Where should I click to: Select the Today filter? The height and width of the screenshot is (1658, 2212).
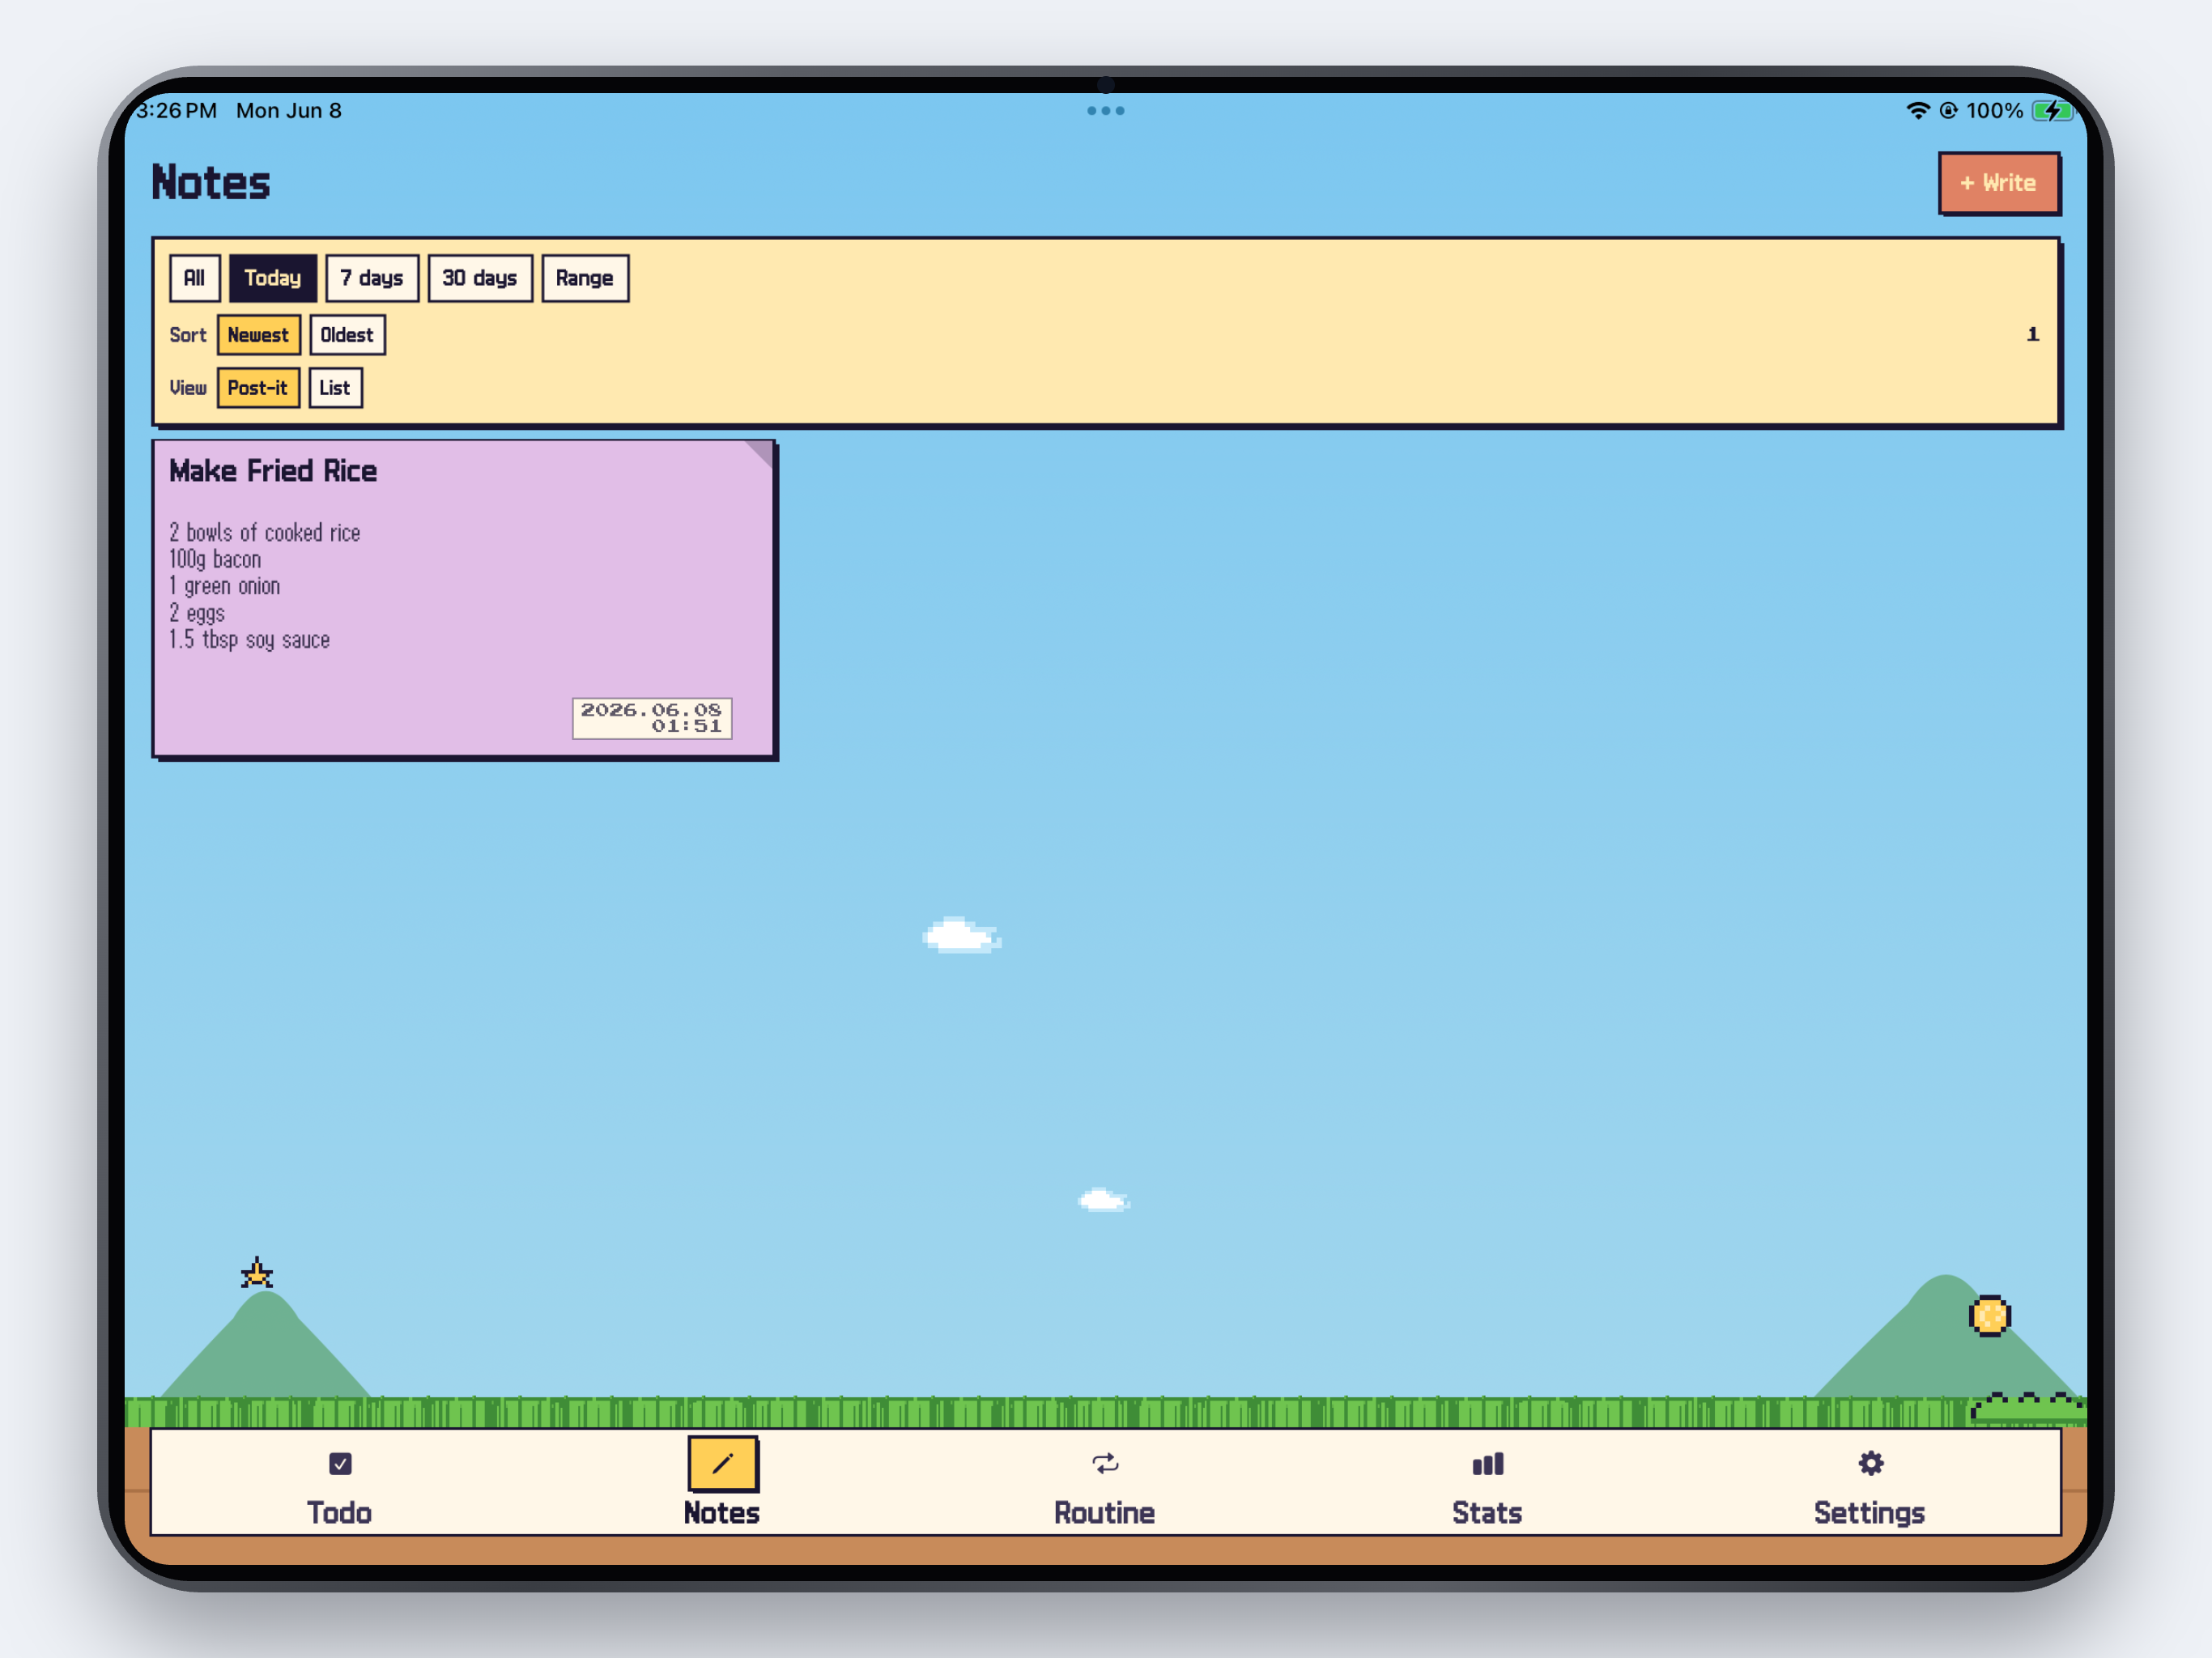273,278
